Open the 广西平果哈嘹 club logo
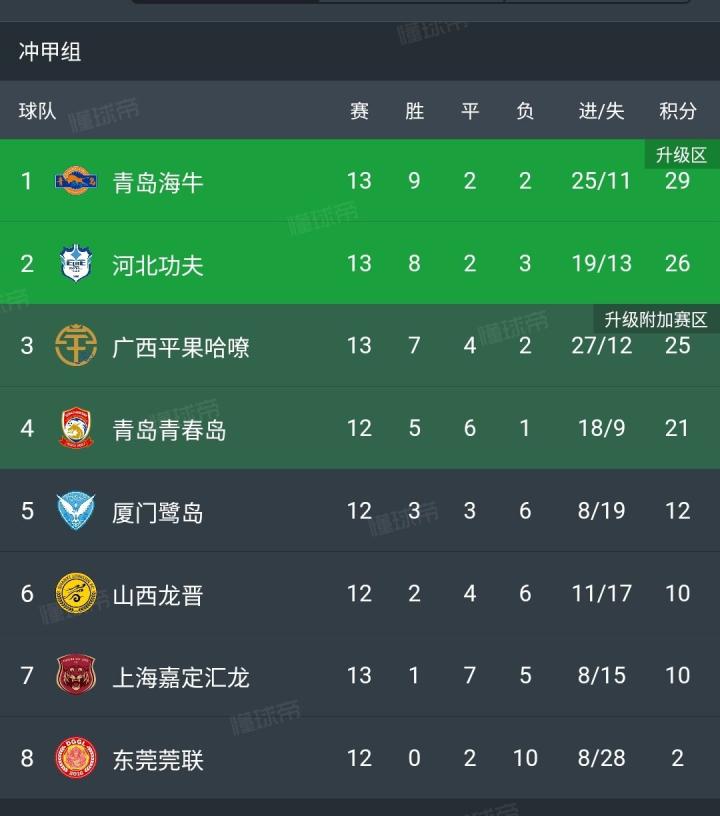The height and width of the screenshot is (816, 720). pyautogui.click(x=76, y=346)
